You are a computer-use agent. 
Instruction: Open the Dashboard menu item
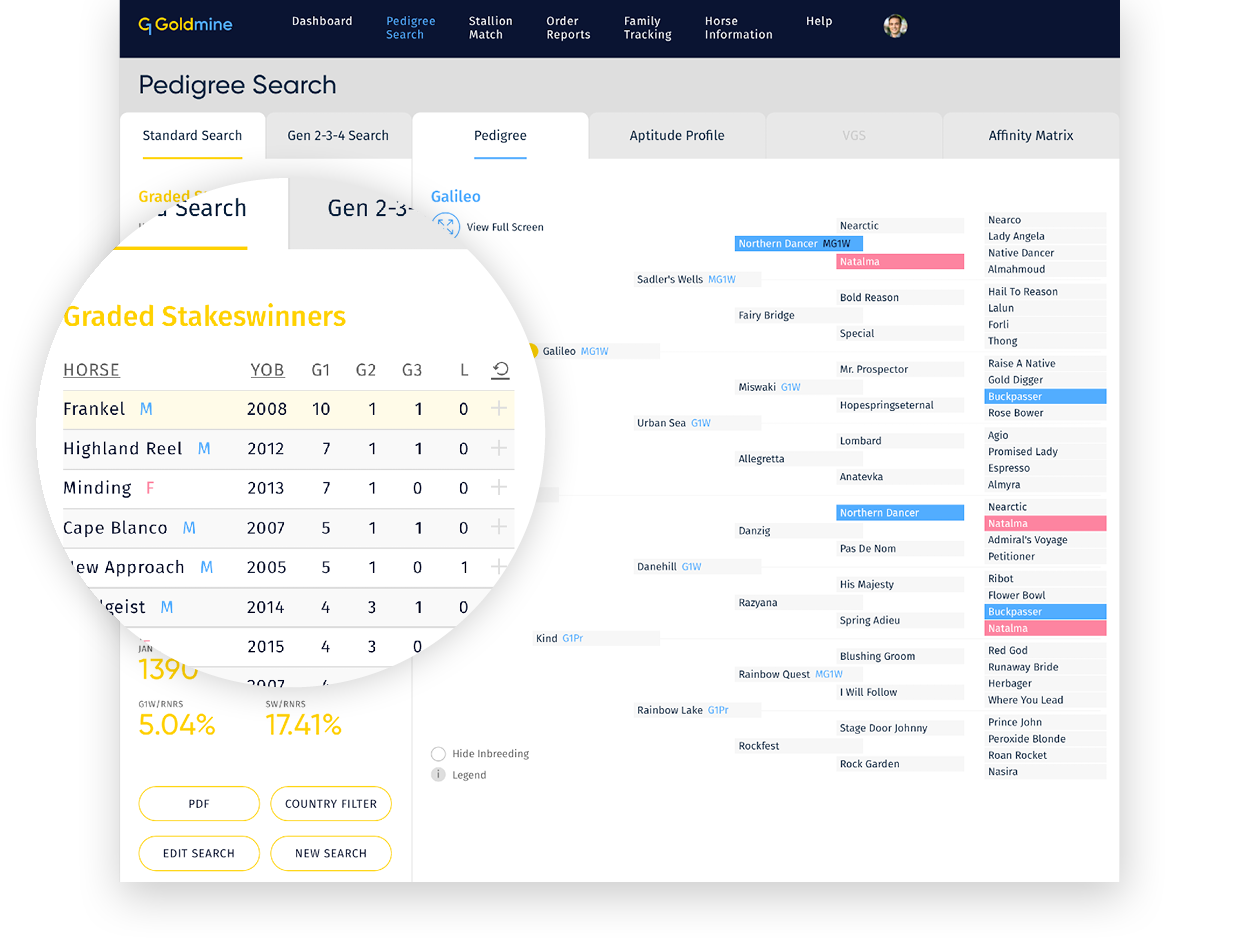[x=322, y=21]
